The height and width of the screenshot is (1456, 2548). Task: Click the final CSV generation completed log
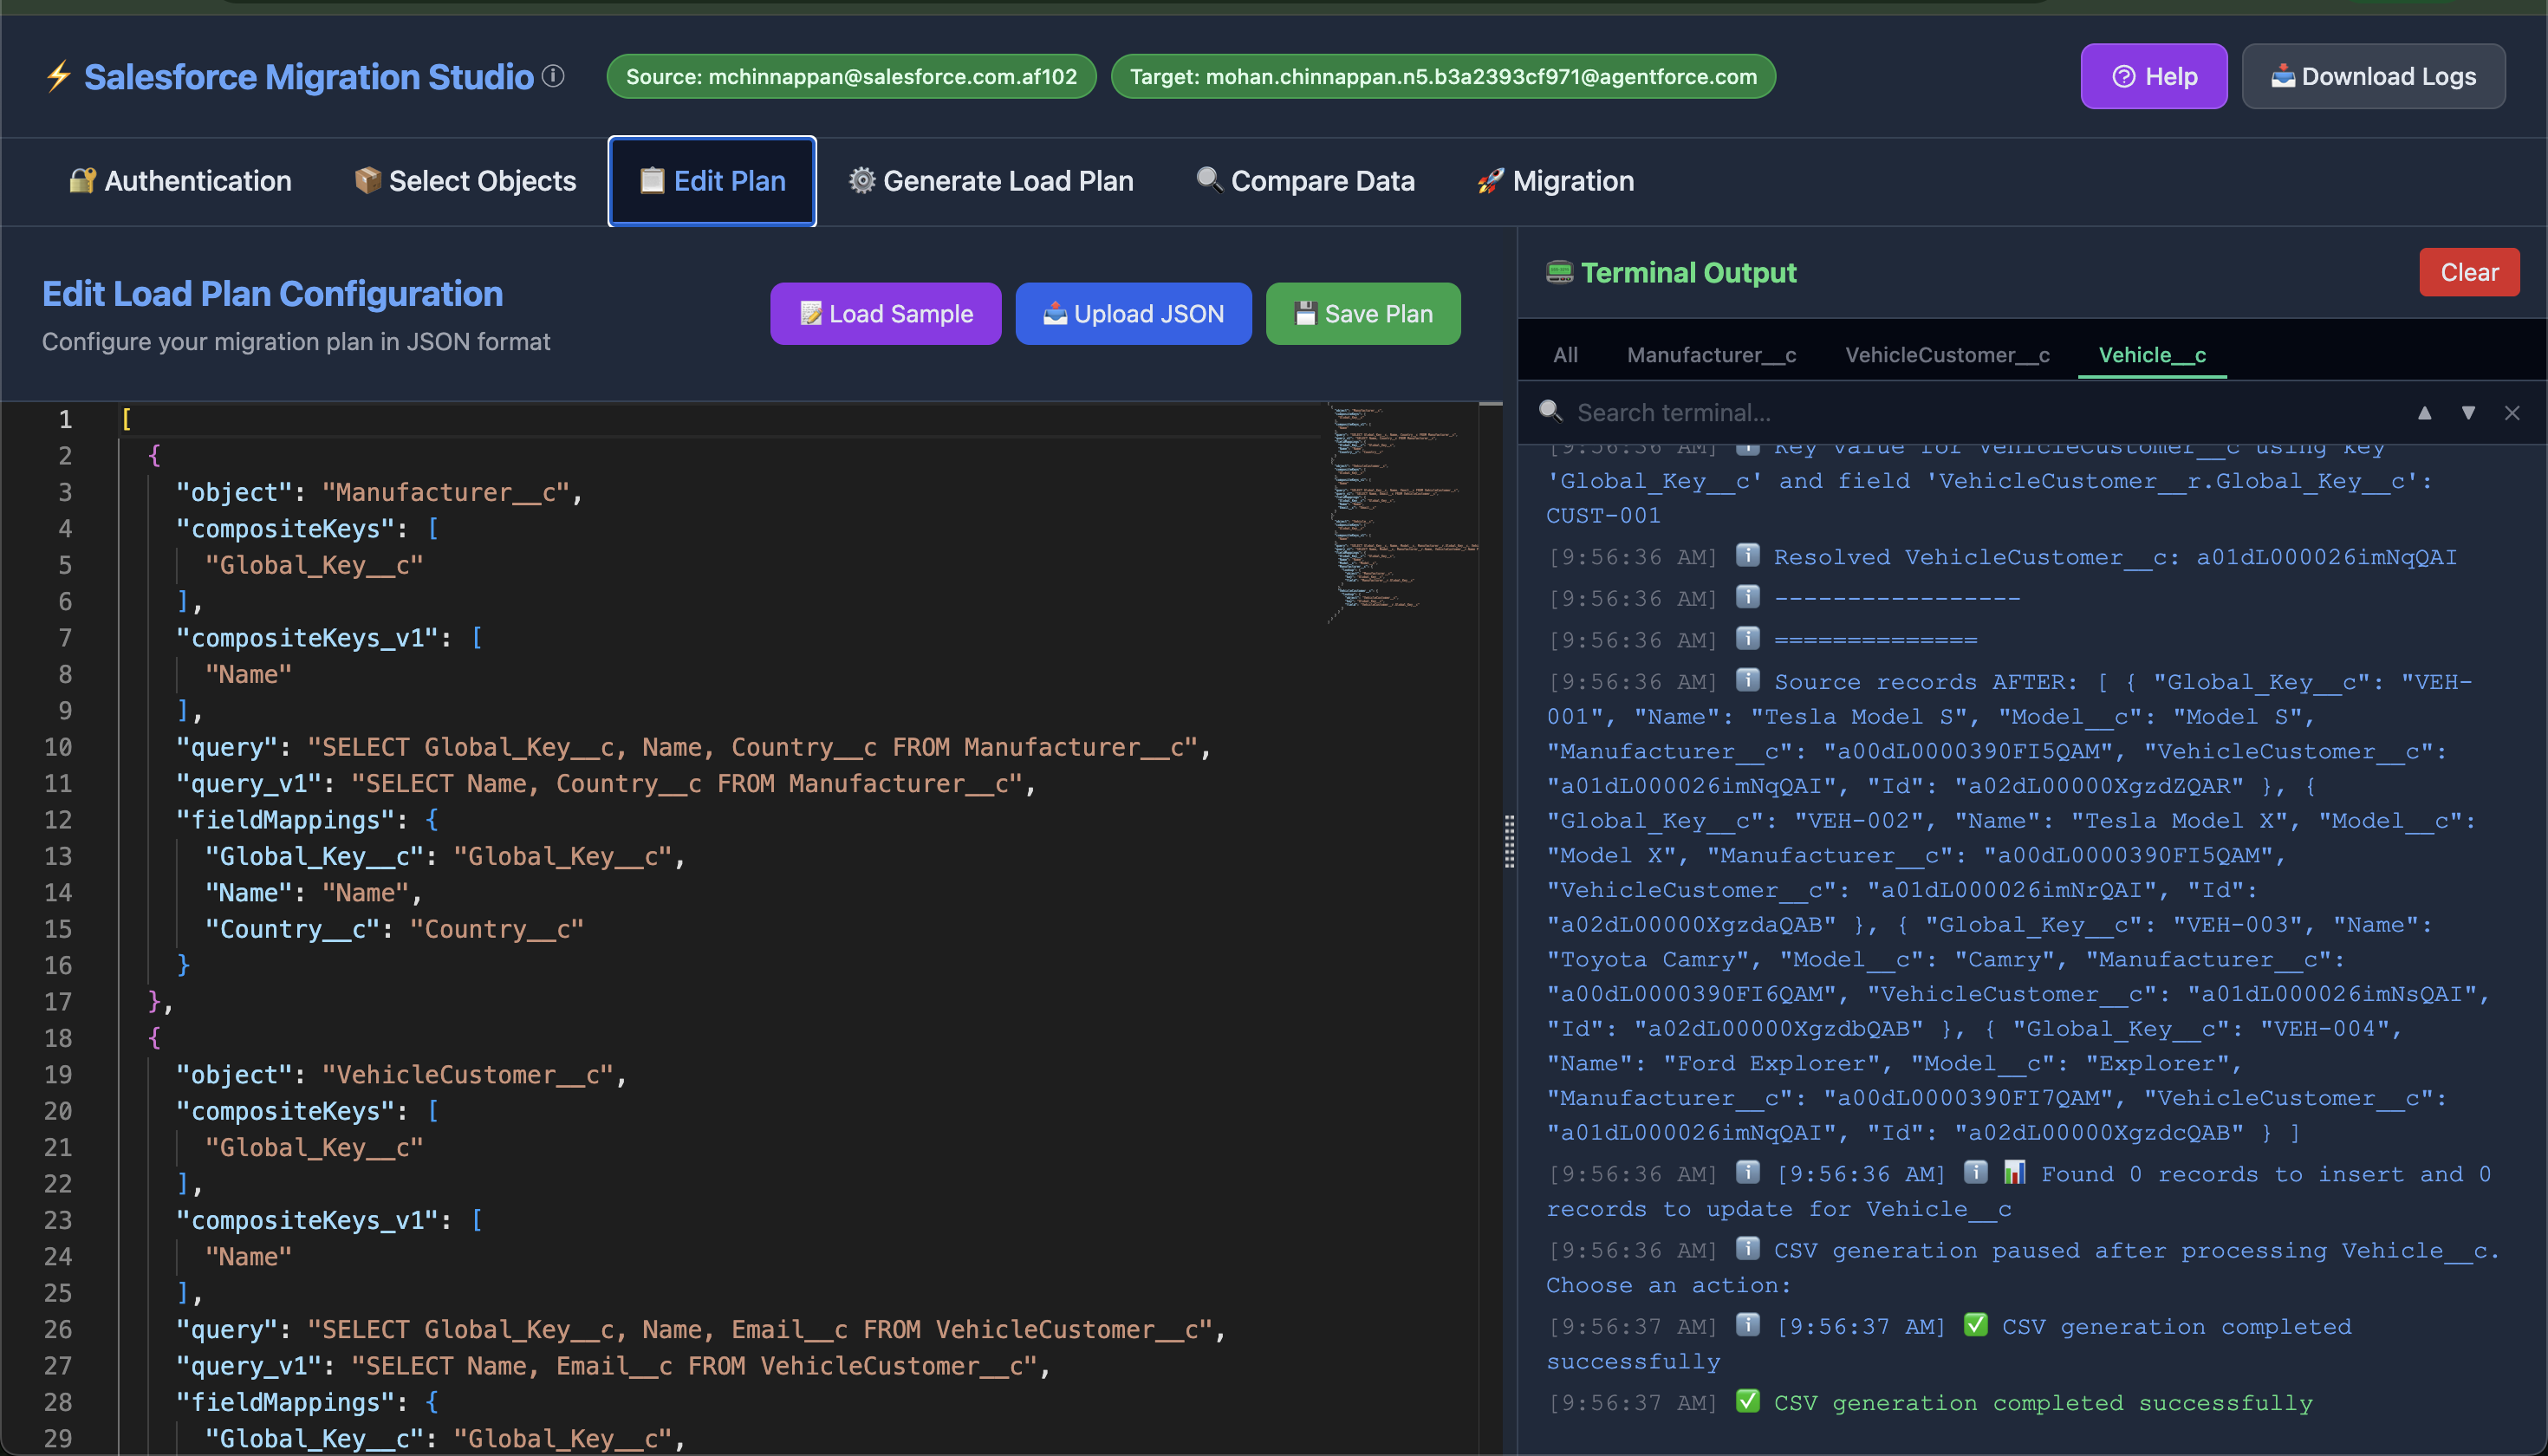1930,1403
